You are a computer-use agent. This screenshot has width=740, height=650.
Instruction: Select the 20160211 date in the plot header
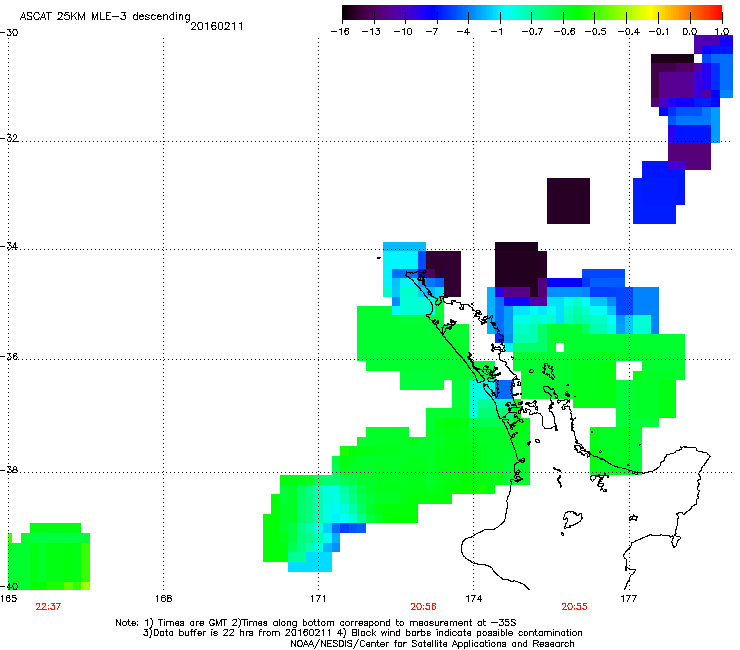tap(217, 26)
